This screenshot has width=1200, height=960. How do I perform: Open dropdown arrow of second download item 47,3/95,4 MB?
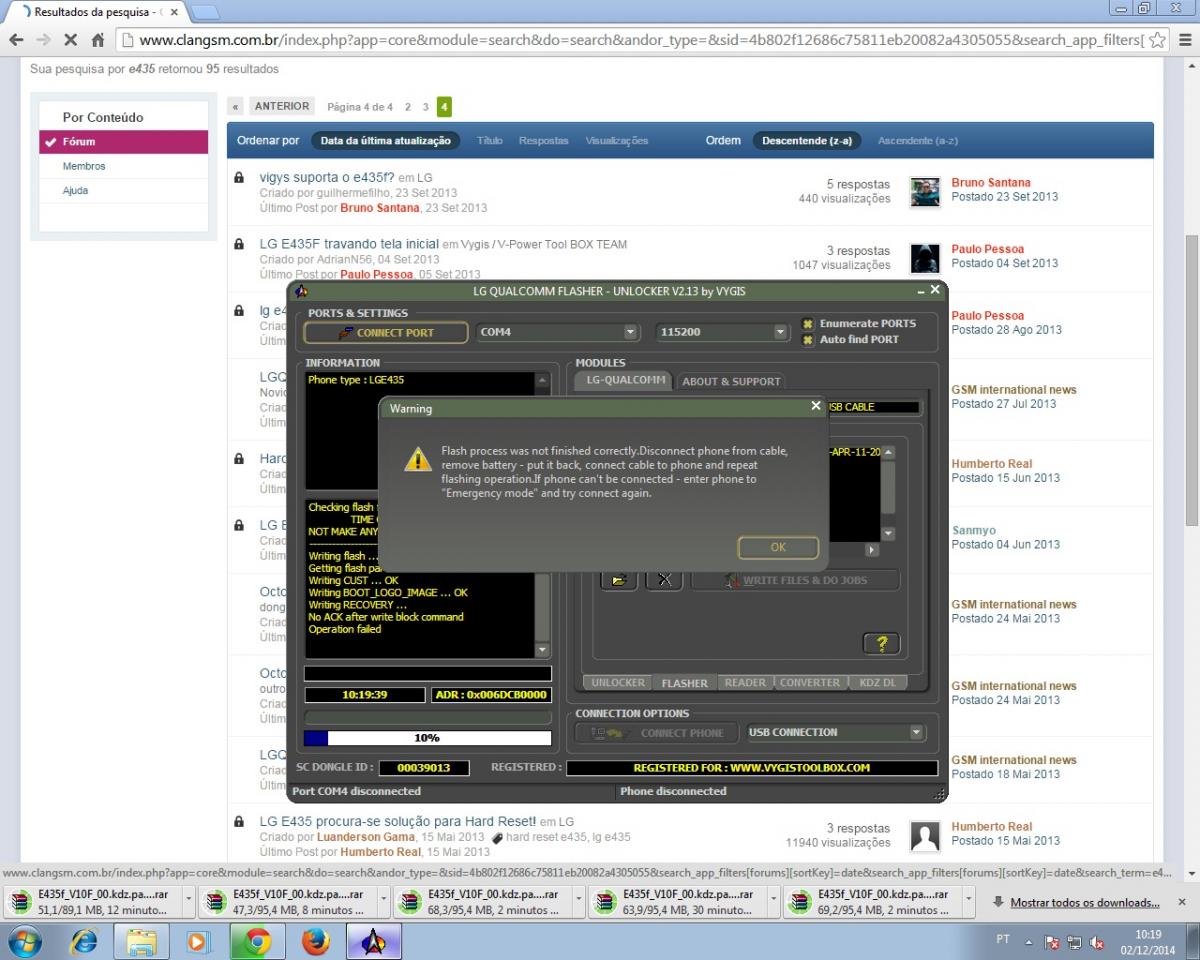pyautogui.click(x=384, y=902)
